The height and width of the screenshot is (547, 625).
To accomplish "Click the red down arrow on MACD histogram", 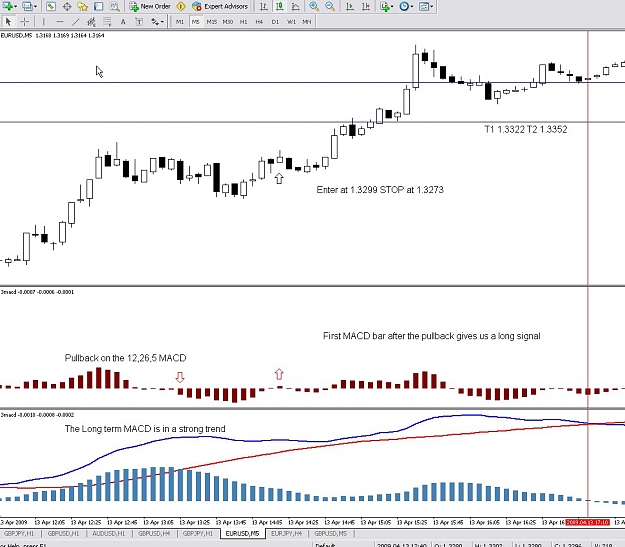I will click(180, 378).
